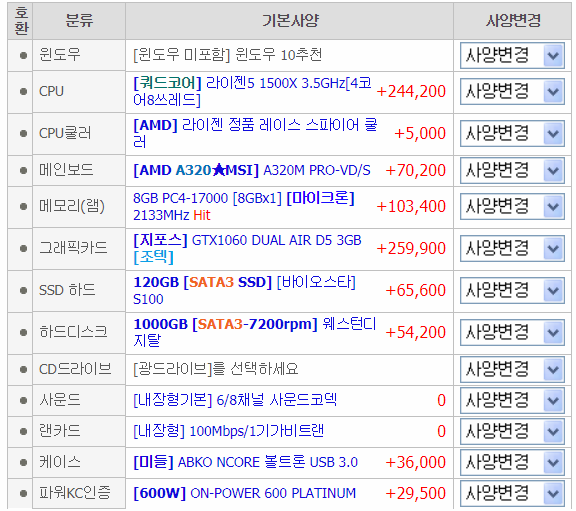The image size is (576, 511).
Task: Open the 사양변경 dropdown for 케이스 row
Action: coord(512,463)
